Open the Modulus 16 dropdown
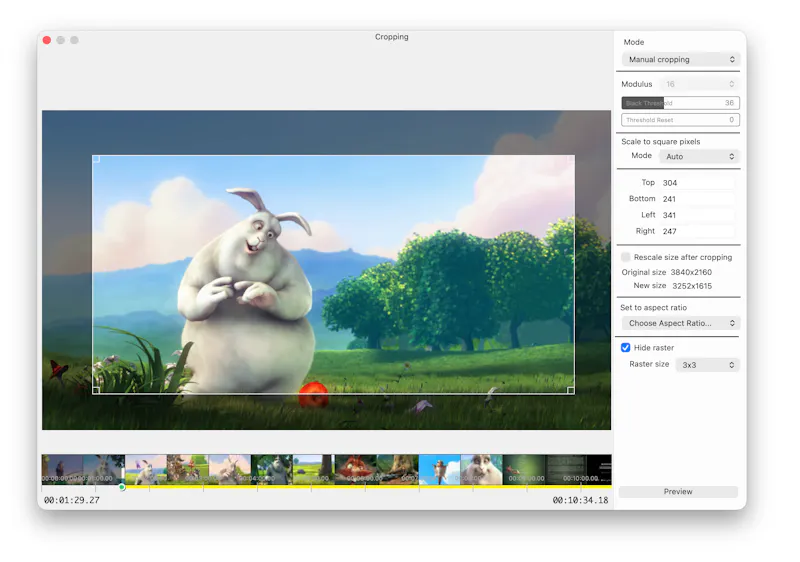This screenshot has height=562, width=800. tap(699, 84)
